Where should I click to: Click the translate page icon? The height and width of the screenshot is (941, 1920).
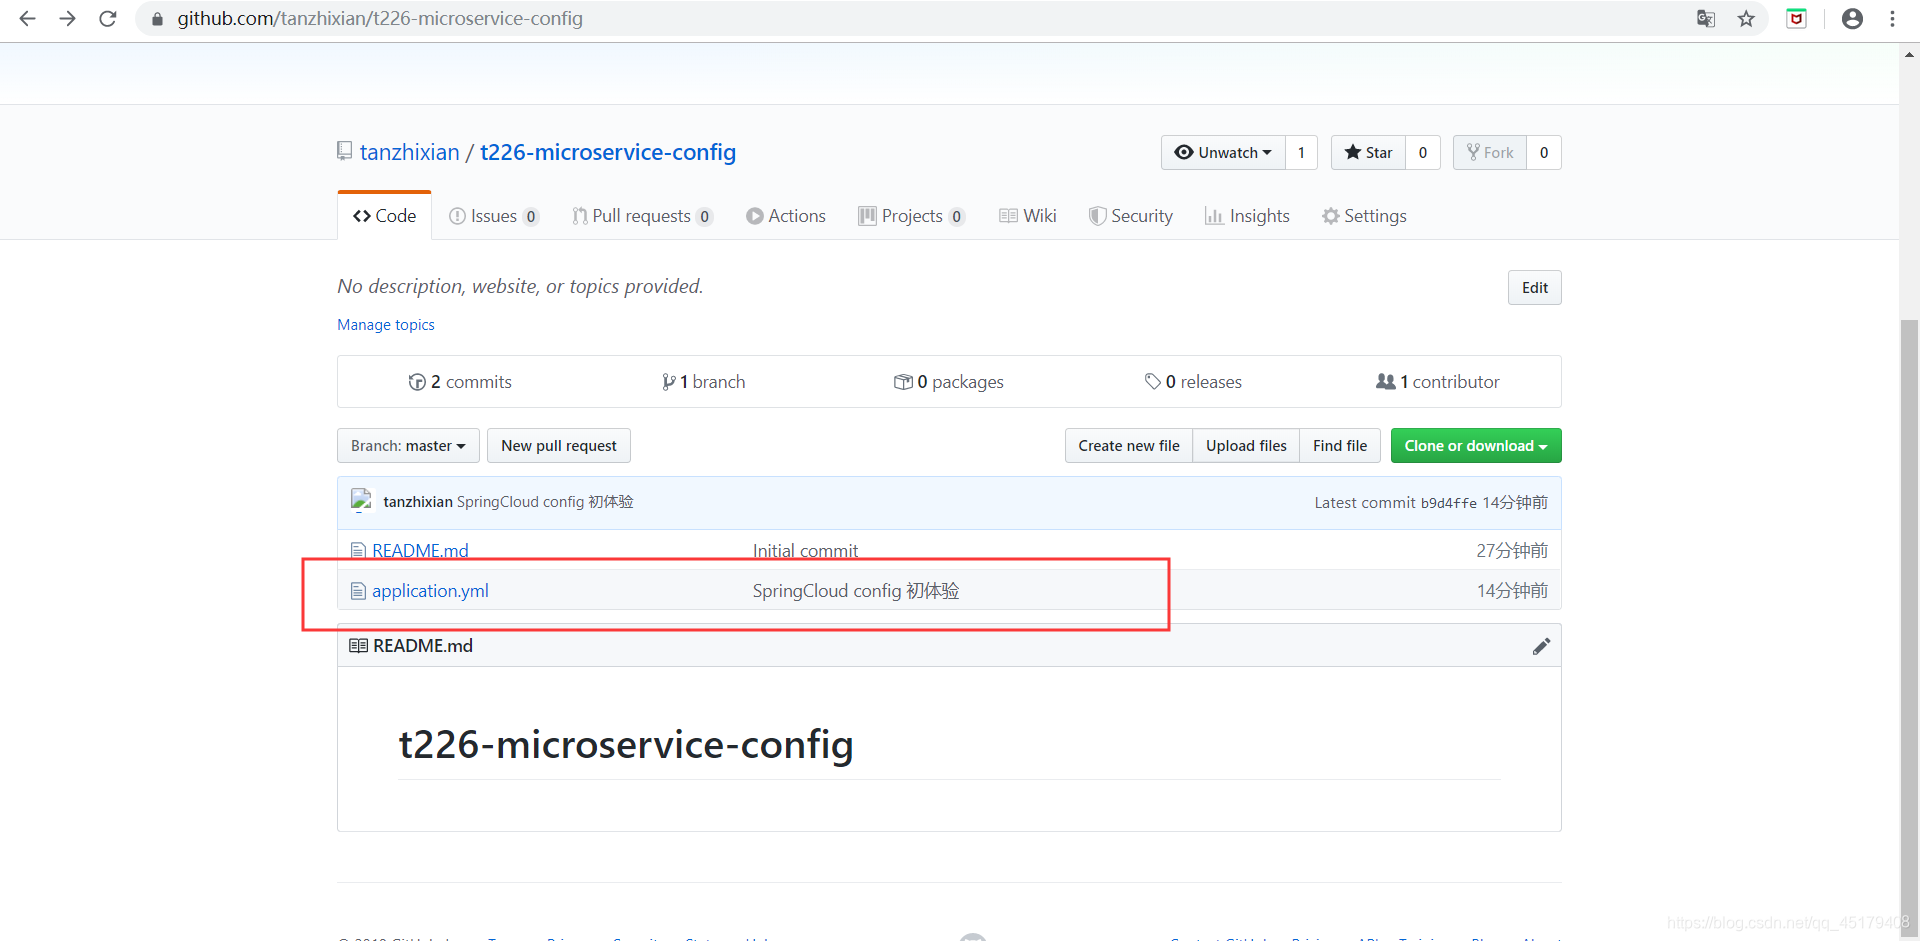(x=1706, y=18)
